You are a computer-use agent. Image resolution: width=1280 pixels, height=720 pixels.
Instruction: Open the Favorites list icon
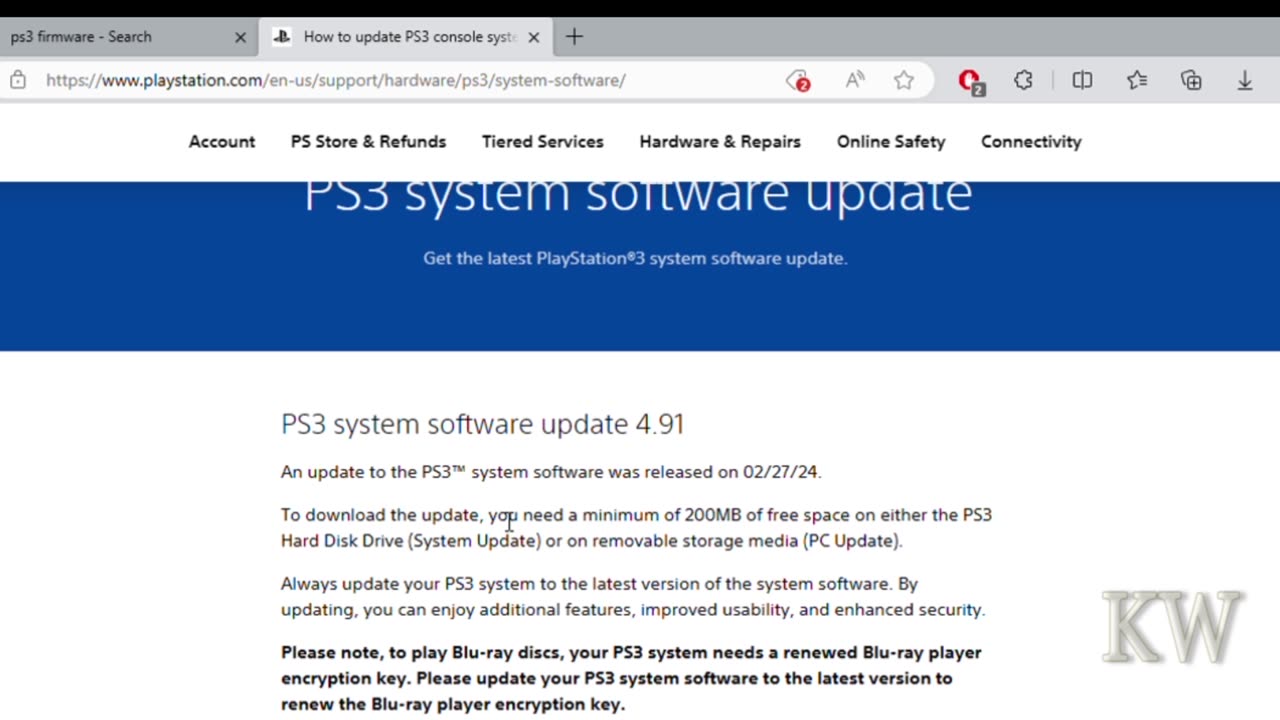coord(1137,80)
